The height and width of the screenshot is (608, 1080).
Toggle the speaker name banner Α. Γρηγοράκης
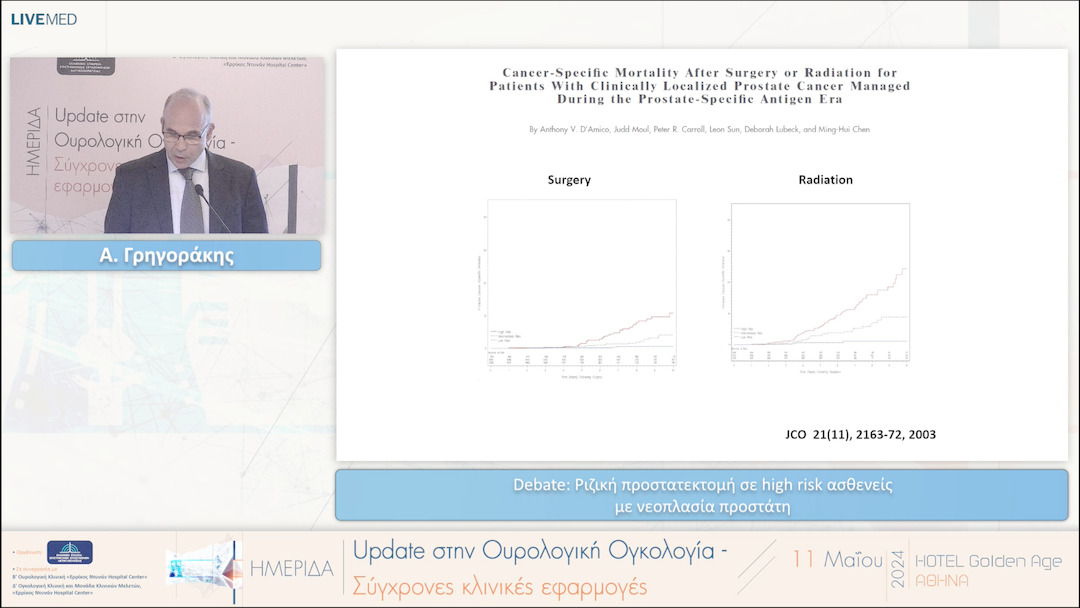(166, 255)
